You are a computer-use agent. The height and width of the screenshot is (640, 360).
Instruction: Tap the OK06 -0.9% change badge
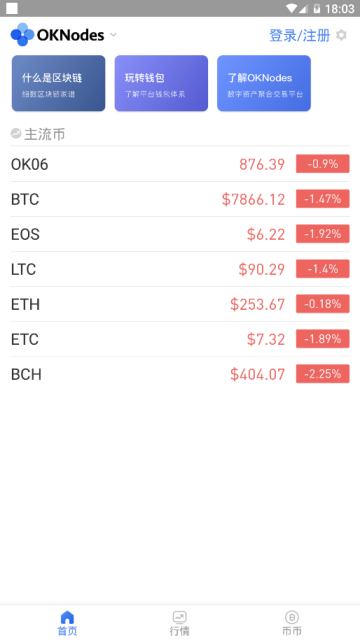[322, 164]
